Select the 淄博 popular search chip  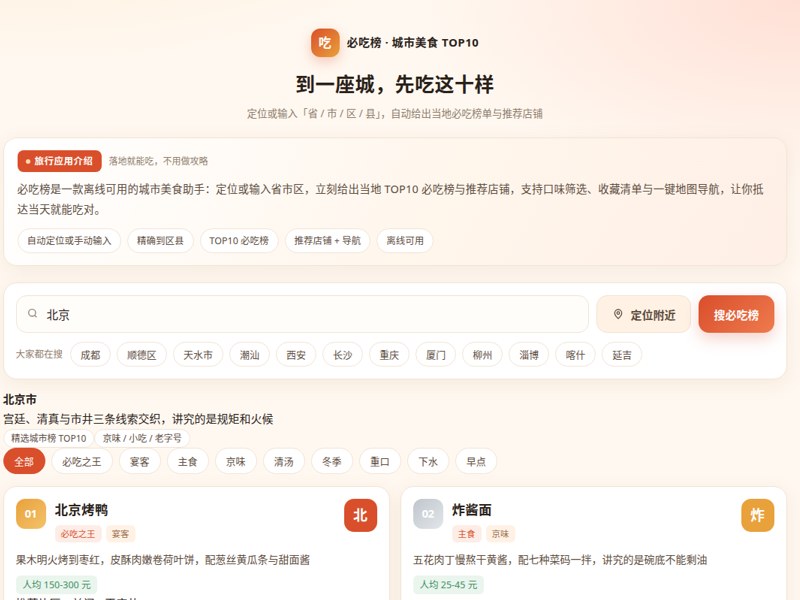click(529, 355)
